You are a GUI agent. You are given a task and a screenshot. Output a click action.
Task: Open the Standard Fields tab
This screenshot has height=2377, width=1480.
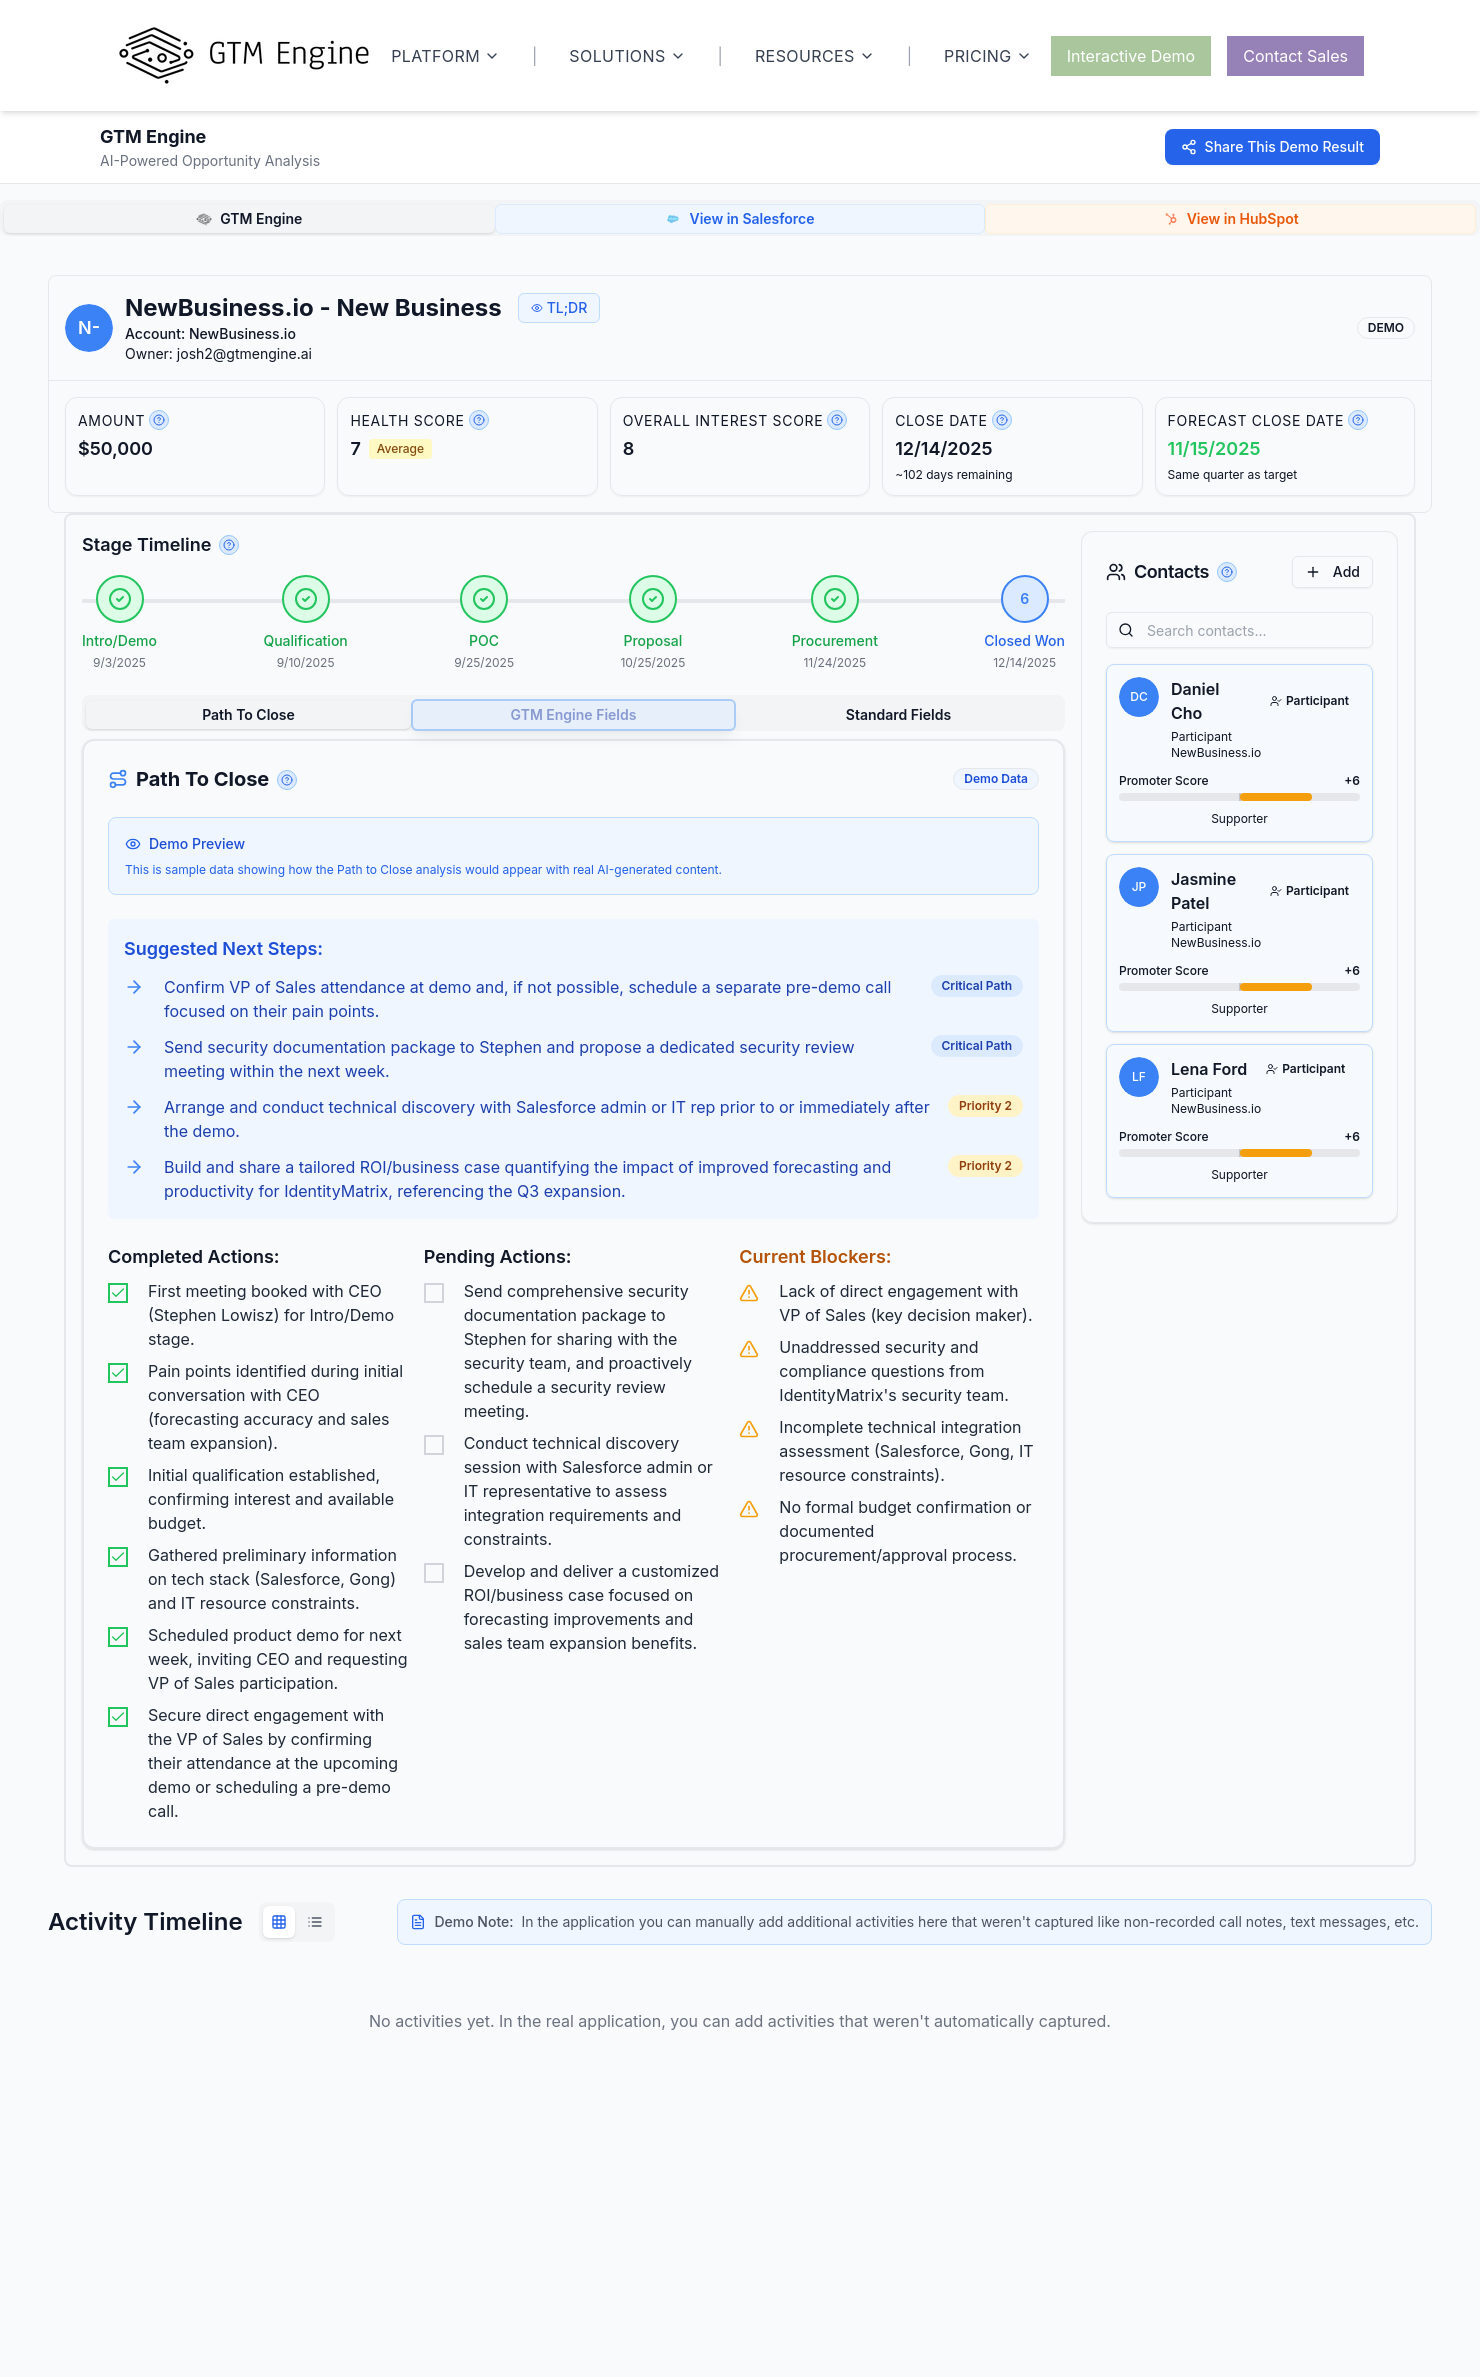click(898, 715)
